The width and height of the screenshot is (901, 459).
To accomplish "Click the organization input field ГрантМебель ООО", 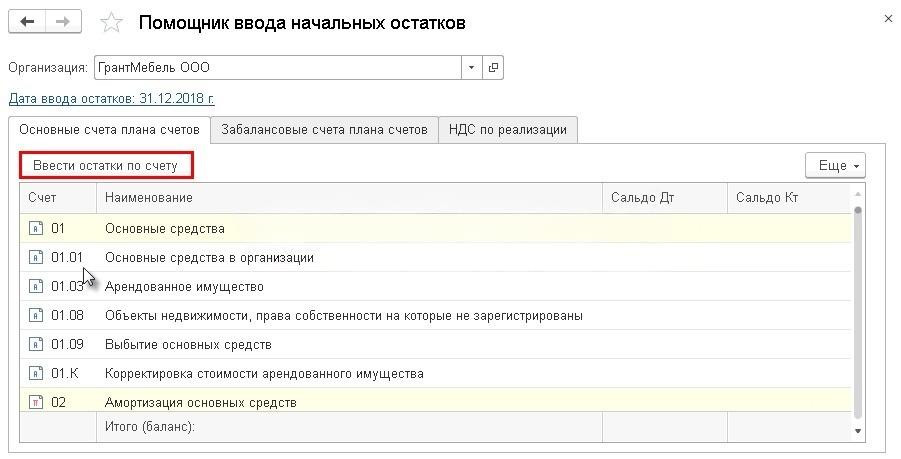I will 278,68.
